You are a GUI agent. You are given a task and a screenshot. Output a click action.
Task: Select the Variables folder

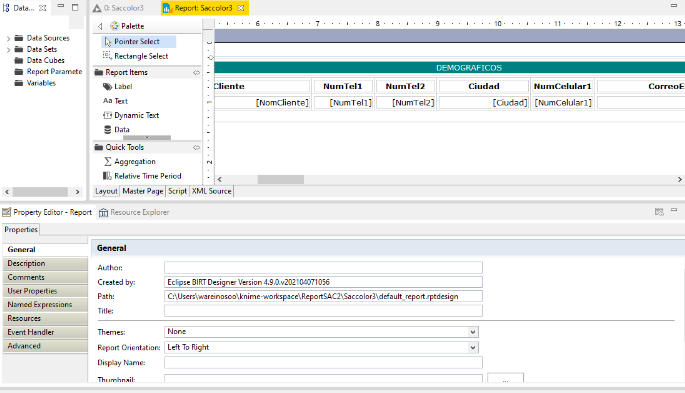41,83
